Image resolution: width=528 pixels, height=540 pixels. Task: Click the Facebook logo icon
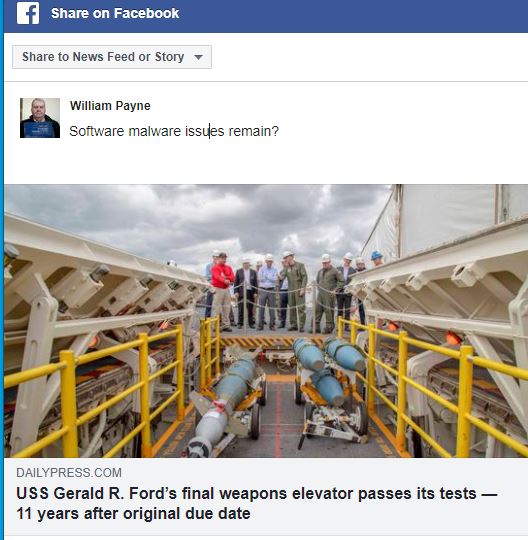pos(28,13)
